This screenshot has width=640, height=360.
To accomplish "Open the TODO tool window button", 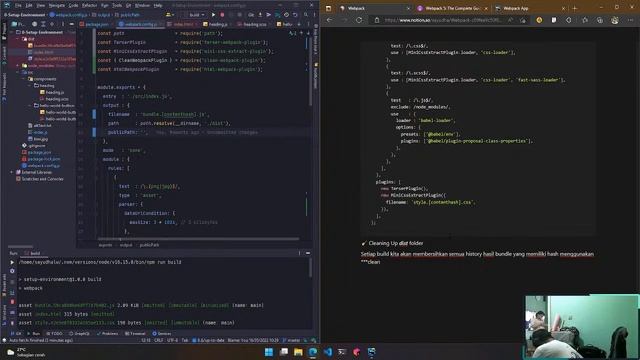I will point(55,333).
